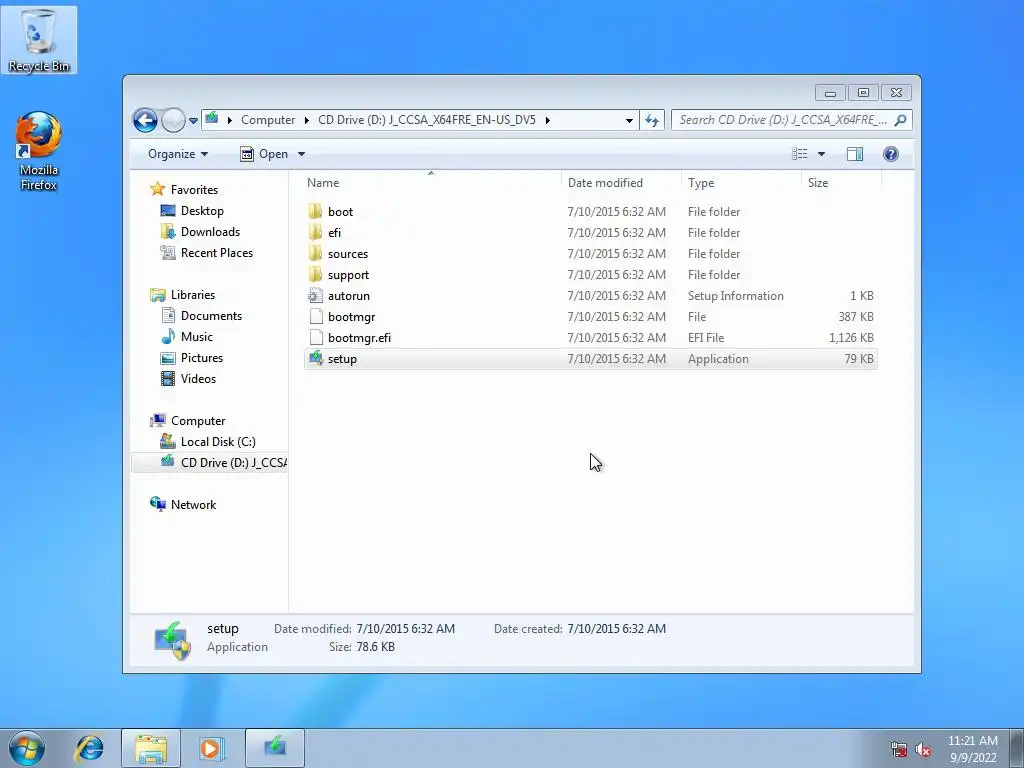Screen dimensions: 1024x768
Task: Click the setup installer taskbar button
Action: pos(275,748)
